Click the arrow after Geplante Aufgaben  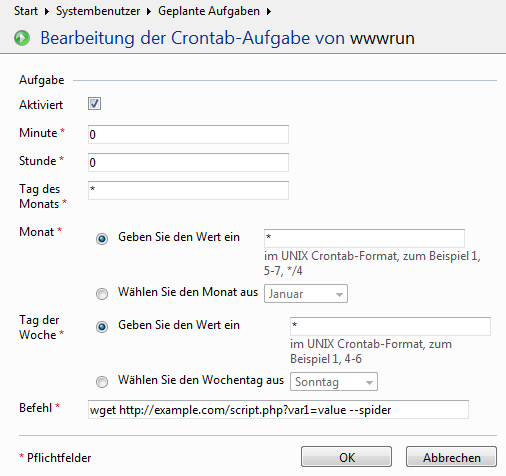(x=269, y=12)
